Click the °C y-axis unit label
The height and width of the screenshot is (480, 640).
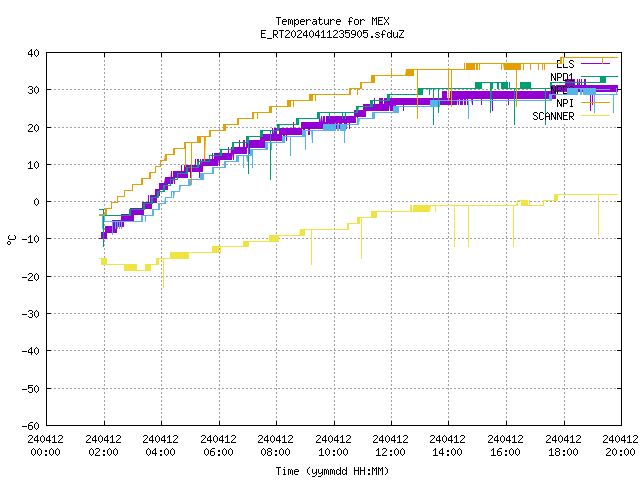11,240
